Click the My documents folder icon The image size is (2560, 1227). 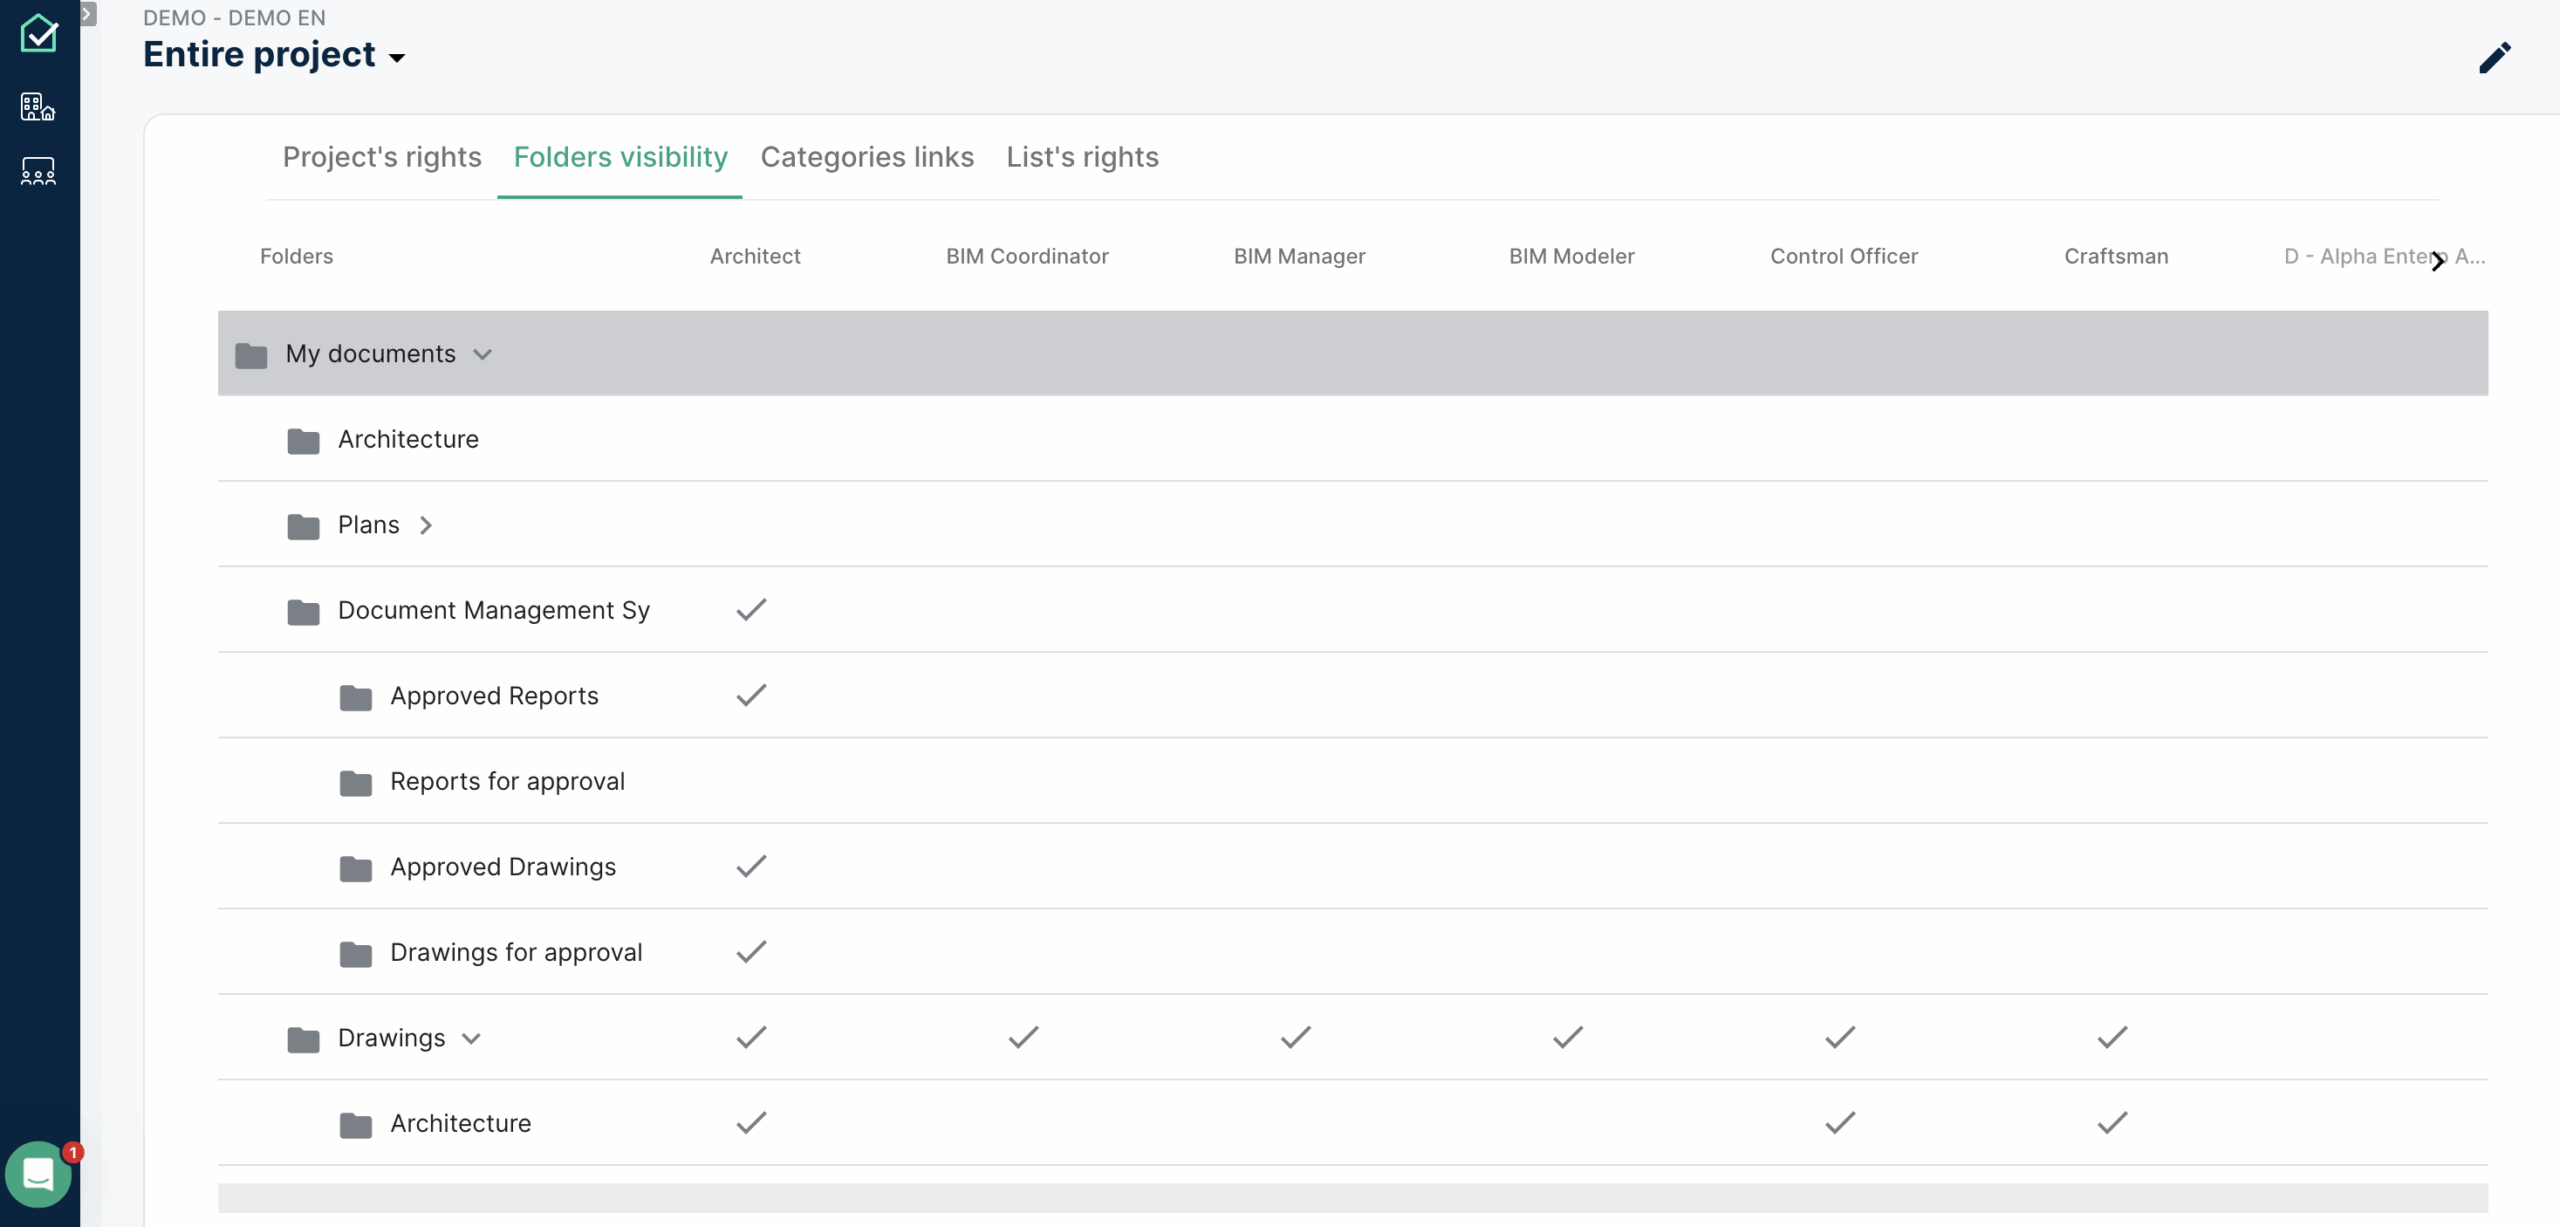(251, 355)
